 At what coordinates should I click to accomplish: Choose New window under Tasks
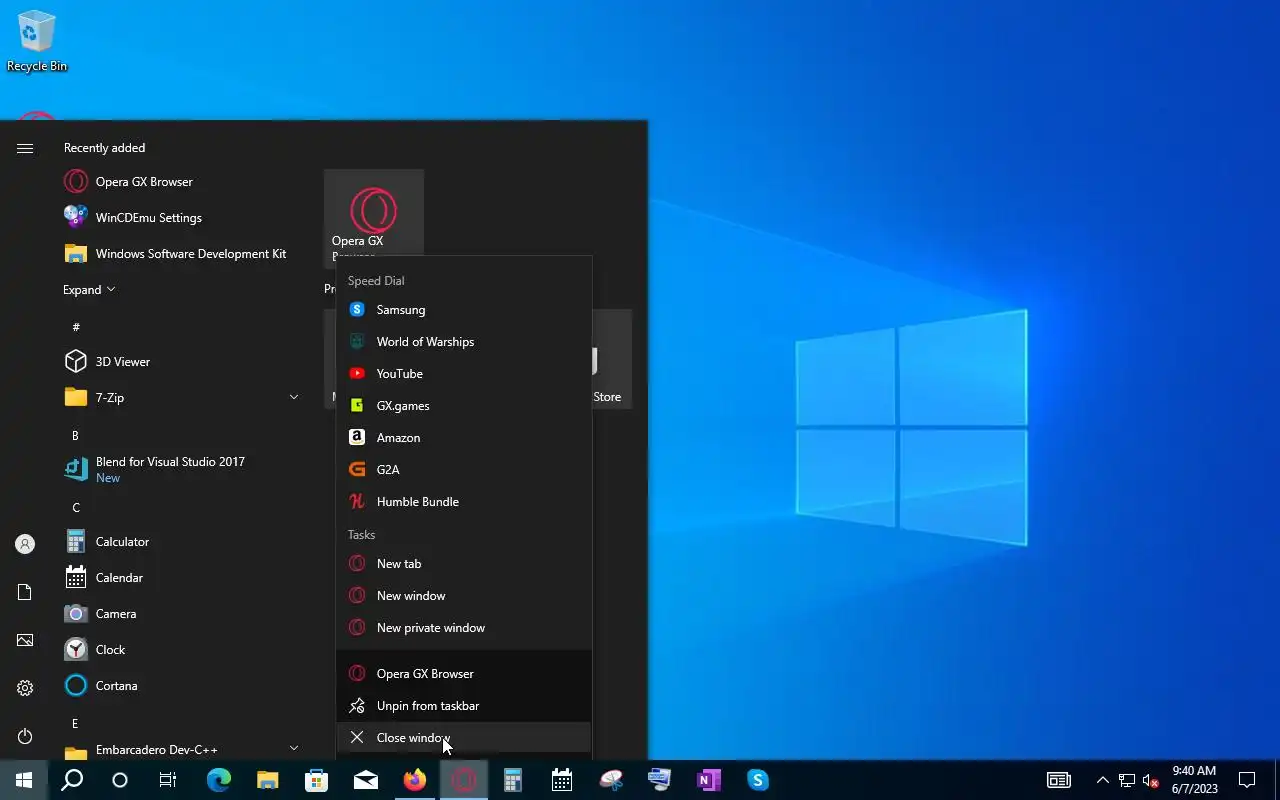pos(464,596)
